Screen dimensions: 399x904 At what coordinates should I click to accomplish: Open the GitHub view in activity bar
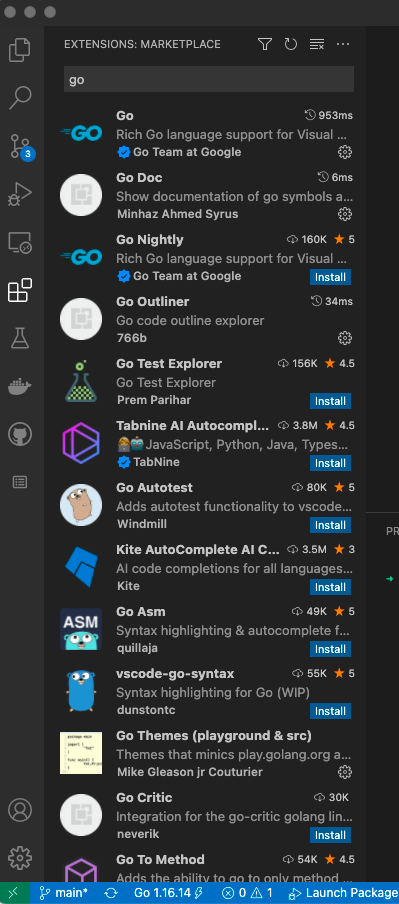pos(20,434)
